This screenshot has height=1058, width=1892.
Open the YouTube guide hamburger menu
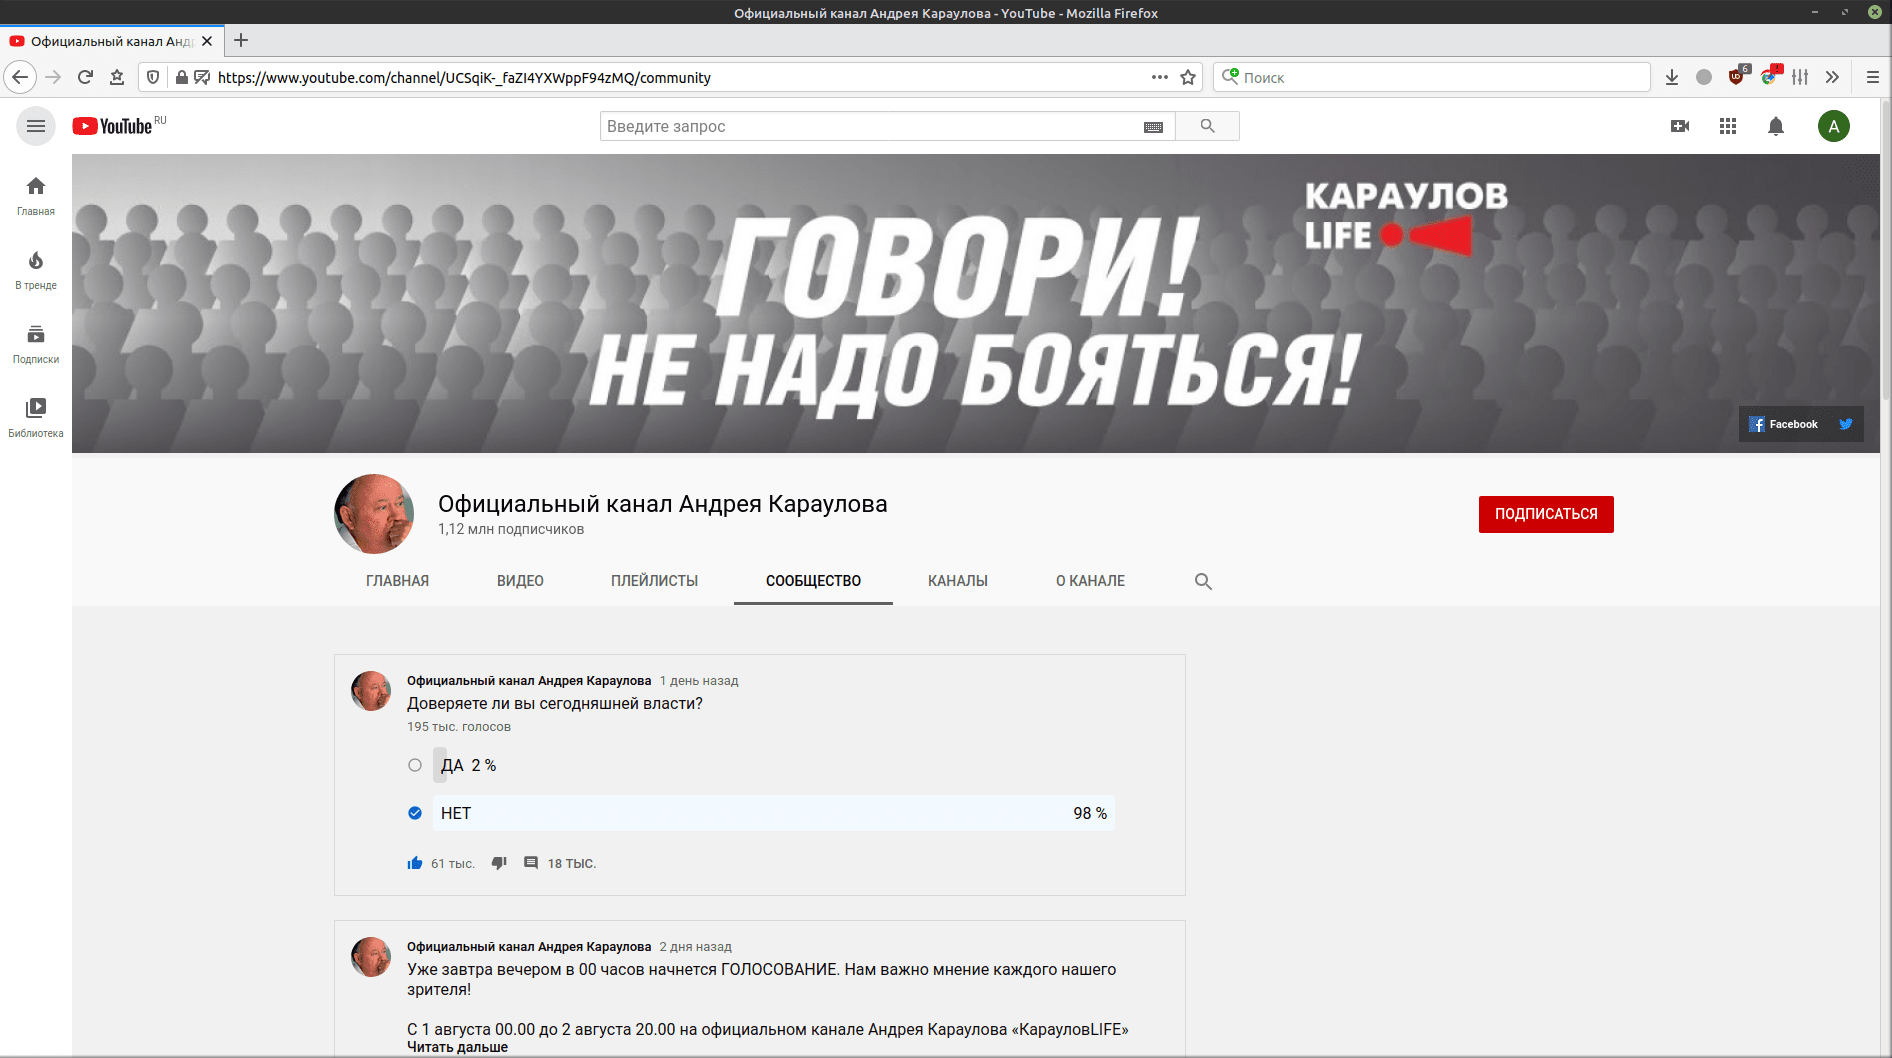click(36, 126)
